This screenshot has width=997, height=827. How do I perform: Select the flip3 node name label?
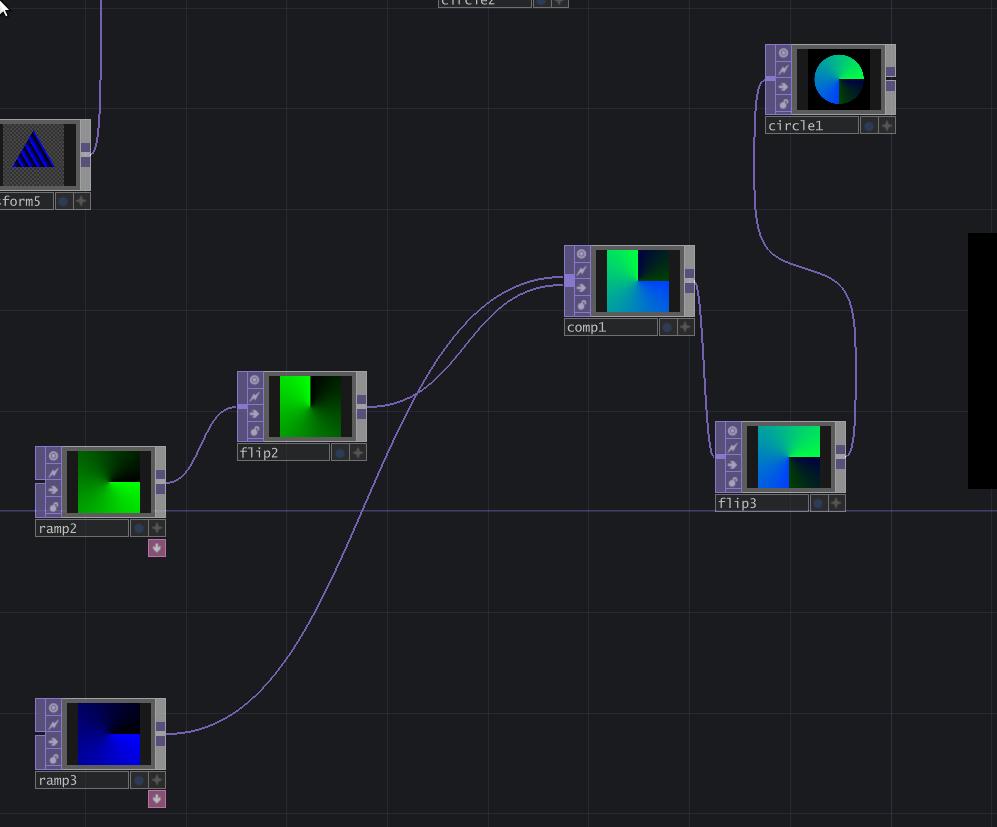(762, 503)
